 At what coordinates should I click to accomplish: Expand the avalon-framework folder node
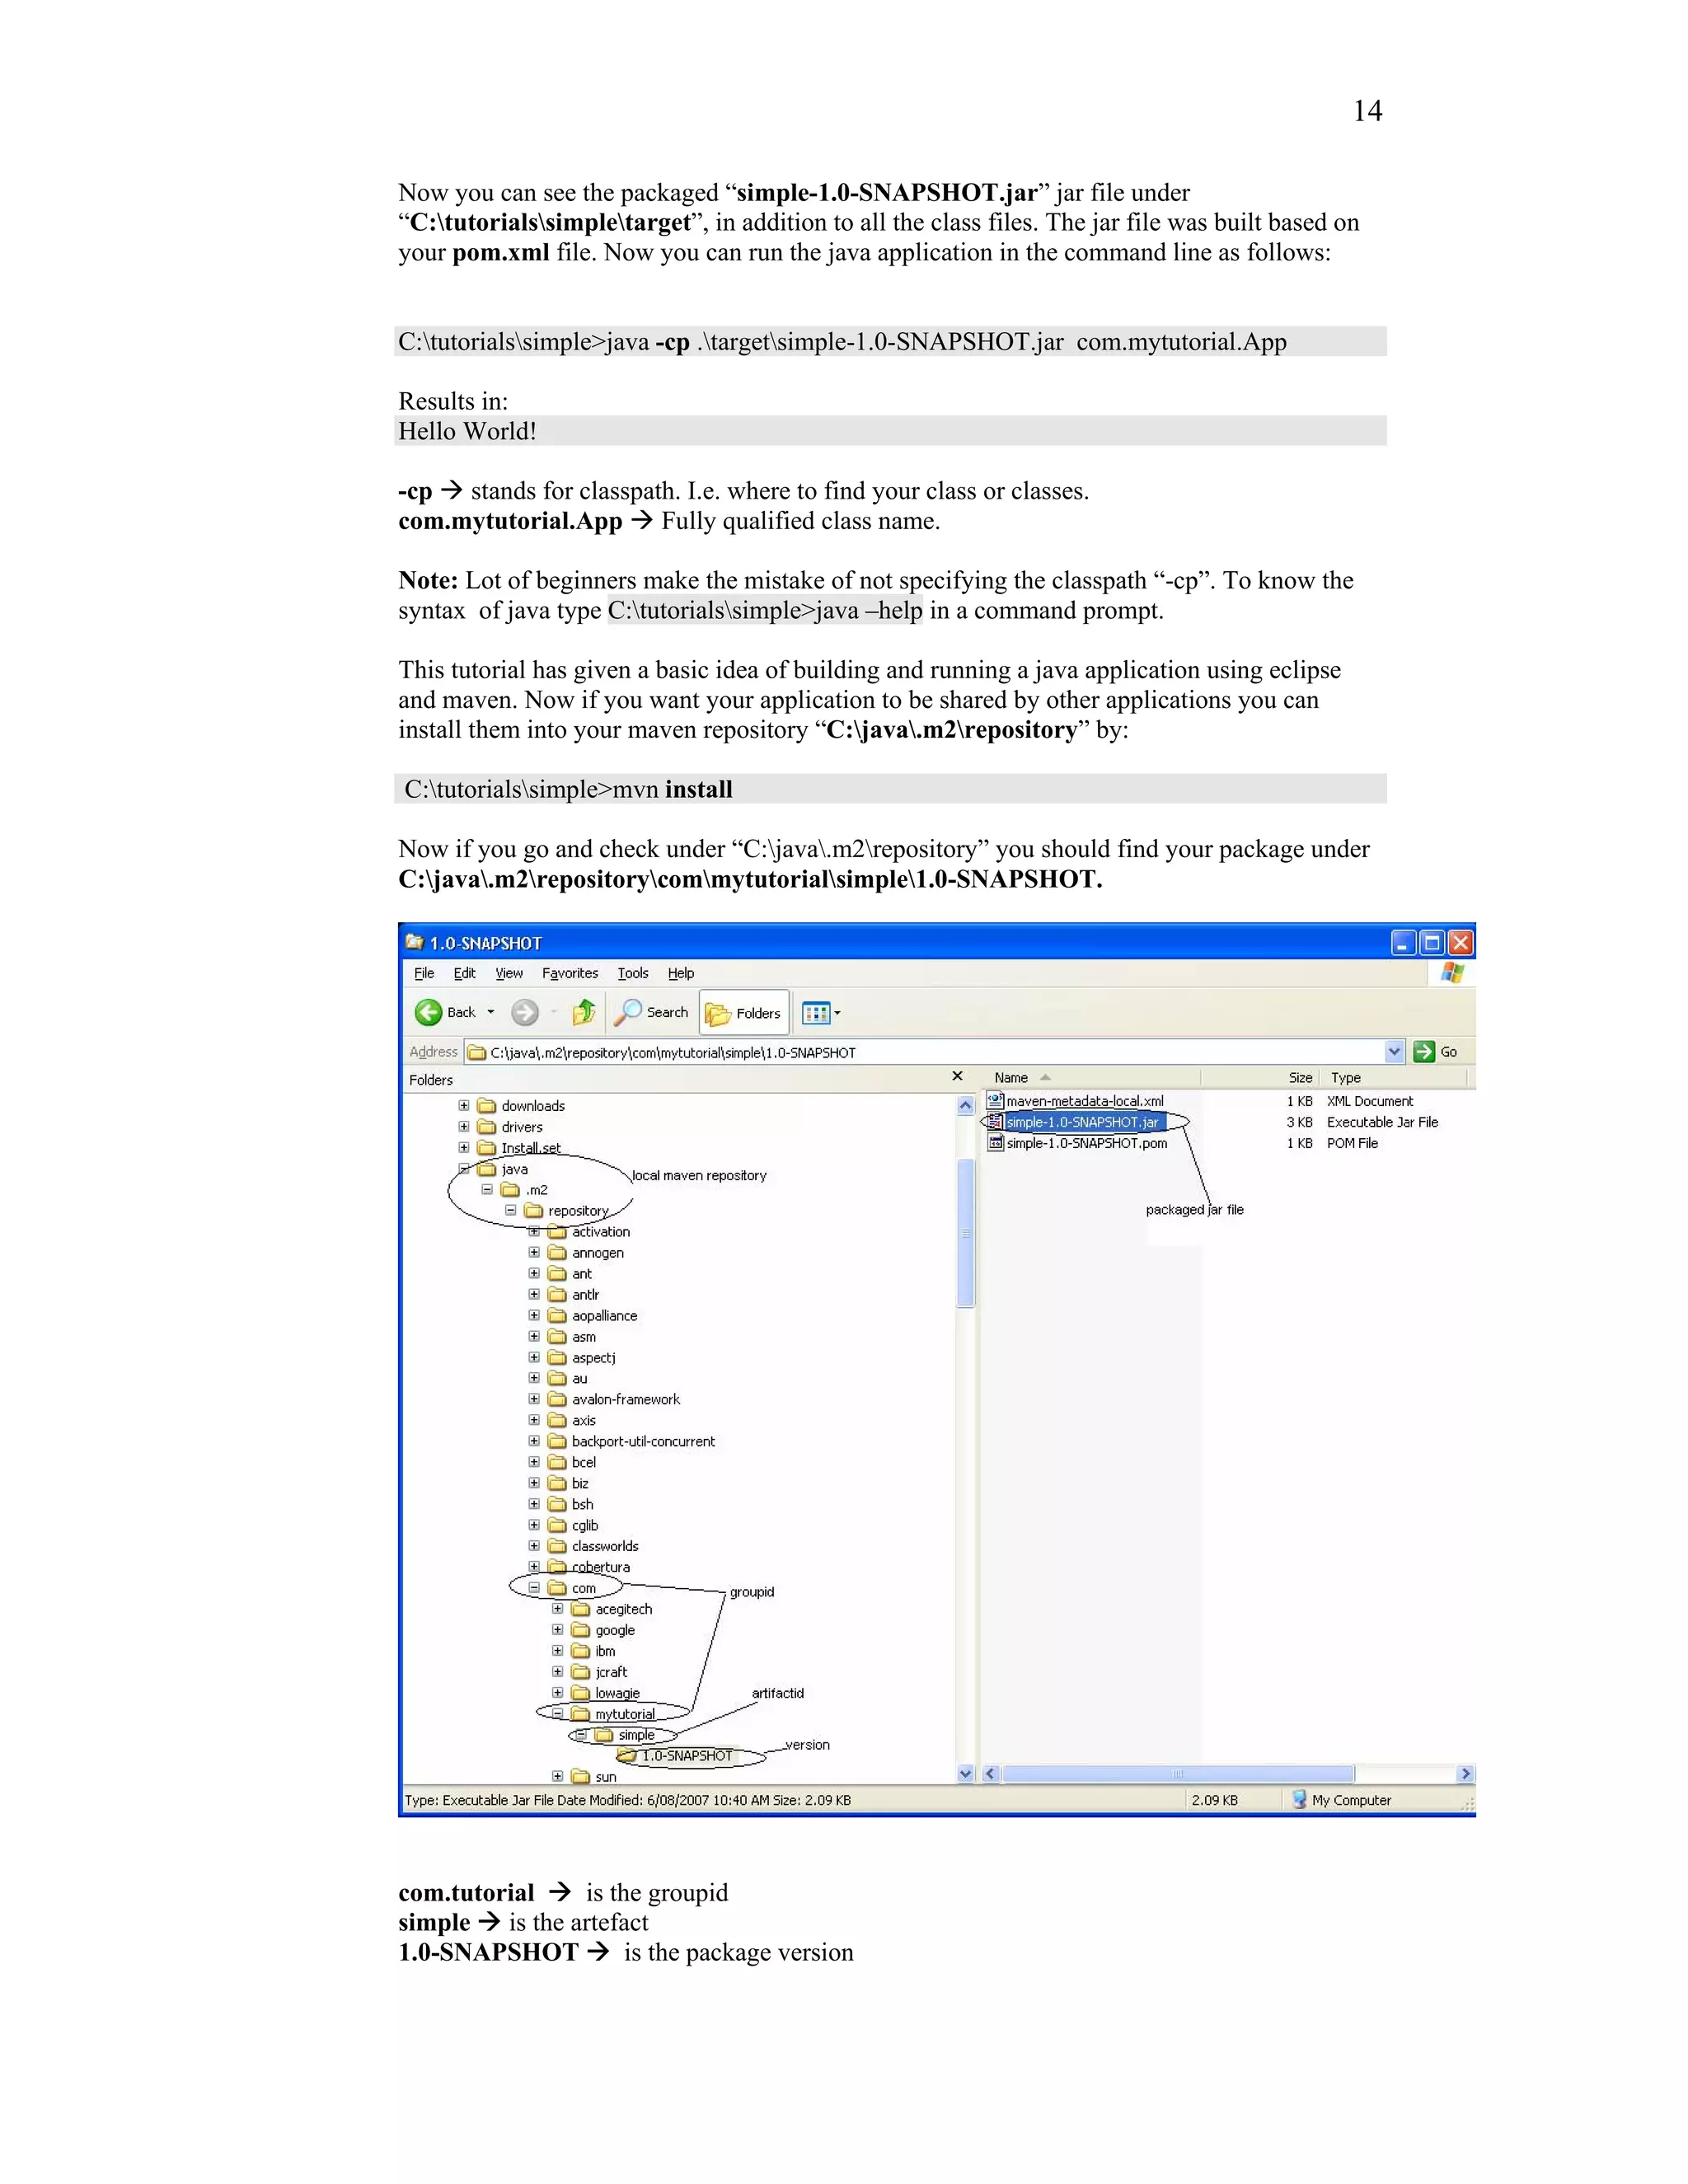click(534, 1399)
